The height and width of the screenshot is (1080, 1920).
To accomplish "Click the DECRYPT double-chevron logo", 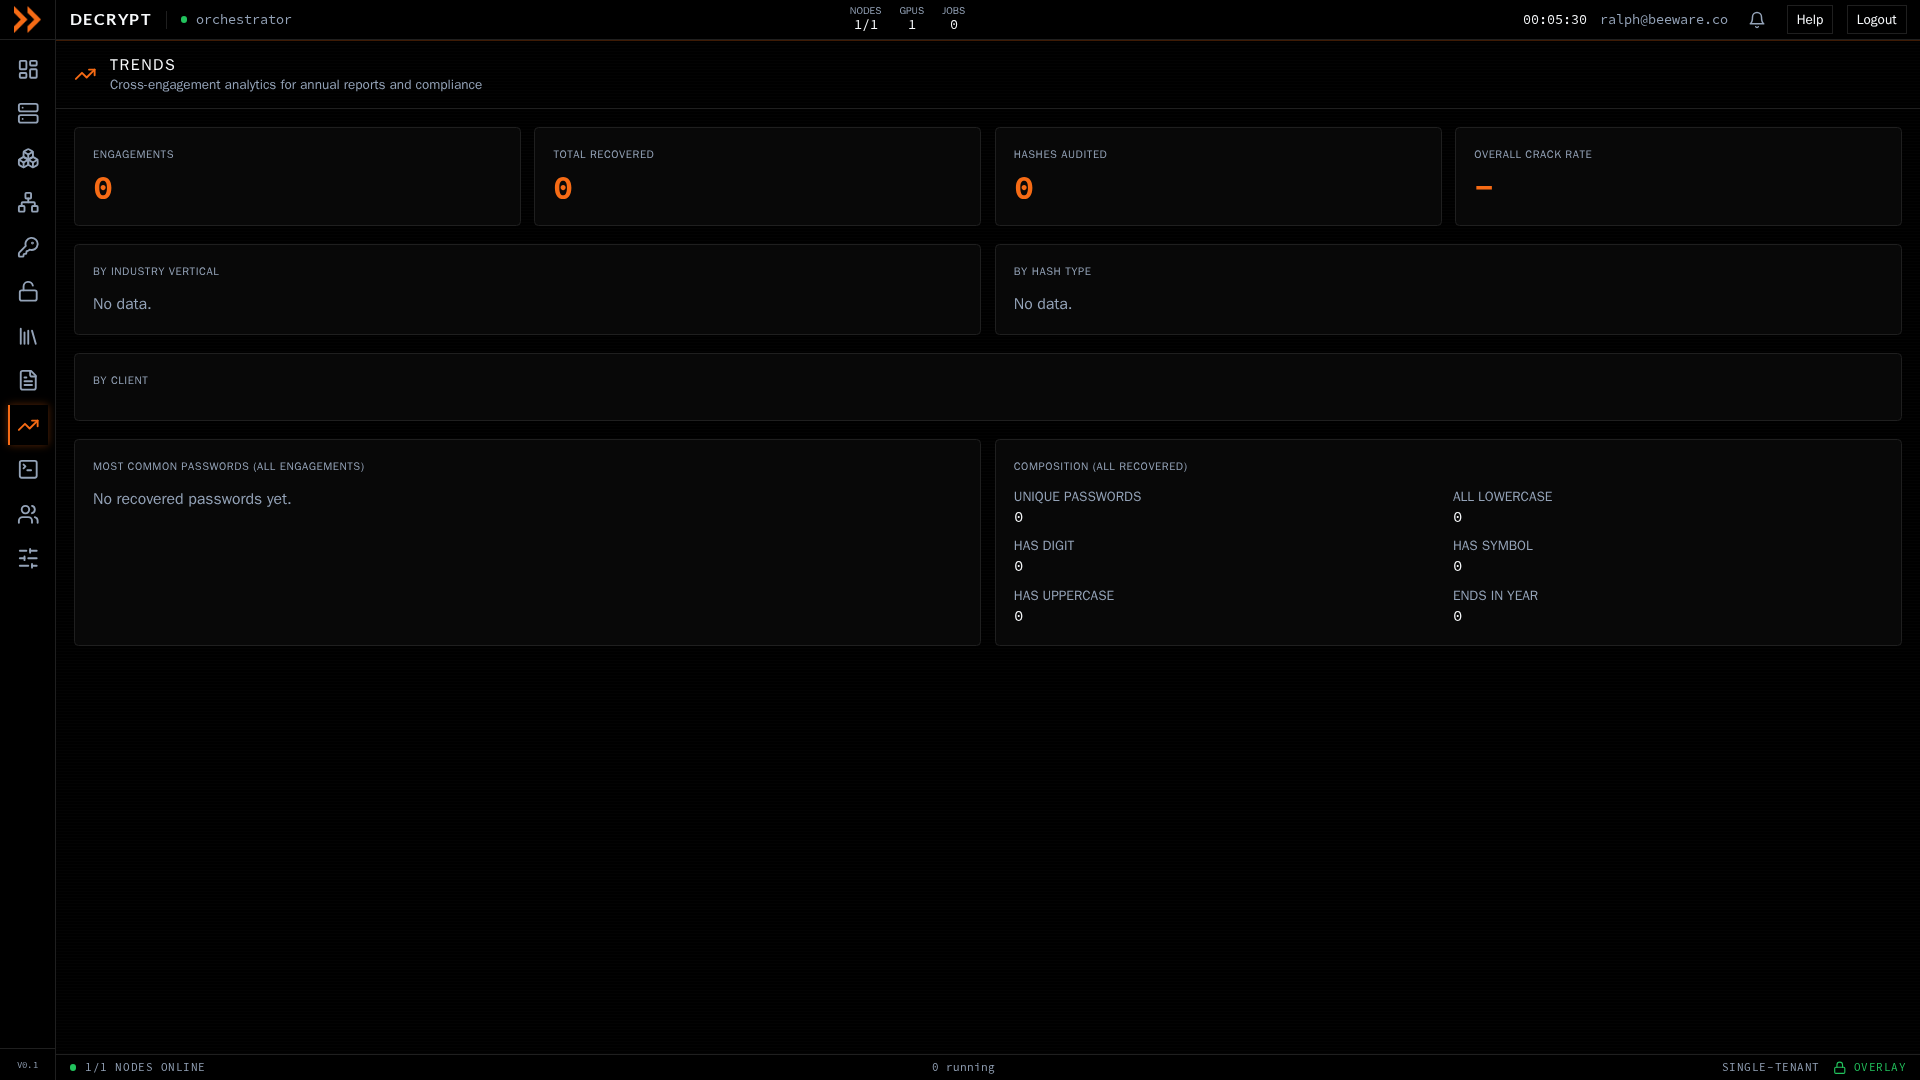I will pos(27,19).
